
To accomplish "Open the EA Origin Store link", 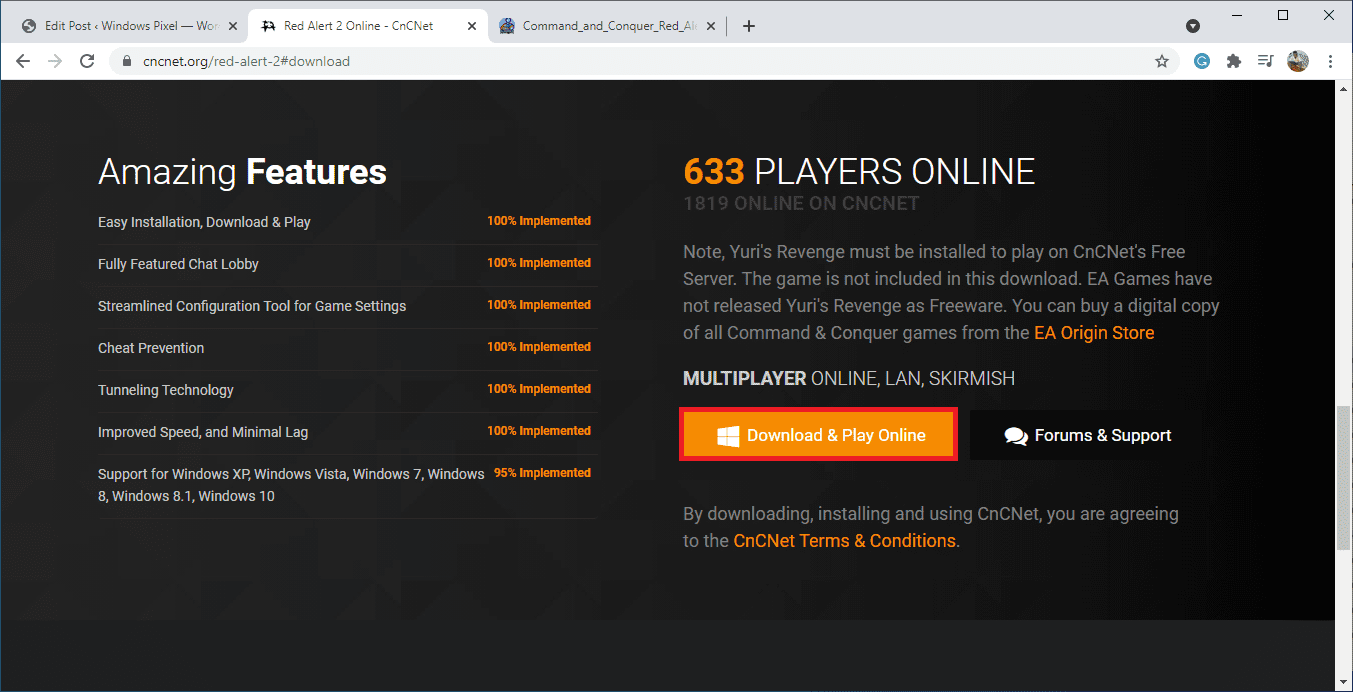I will (1094, 332).
